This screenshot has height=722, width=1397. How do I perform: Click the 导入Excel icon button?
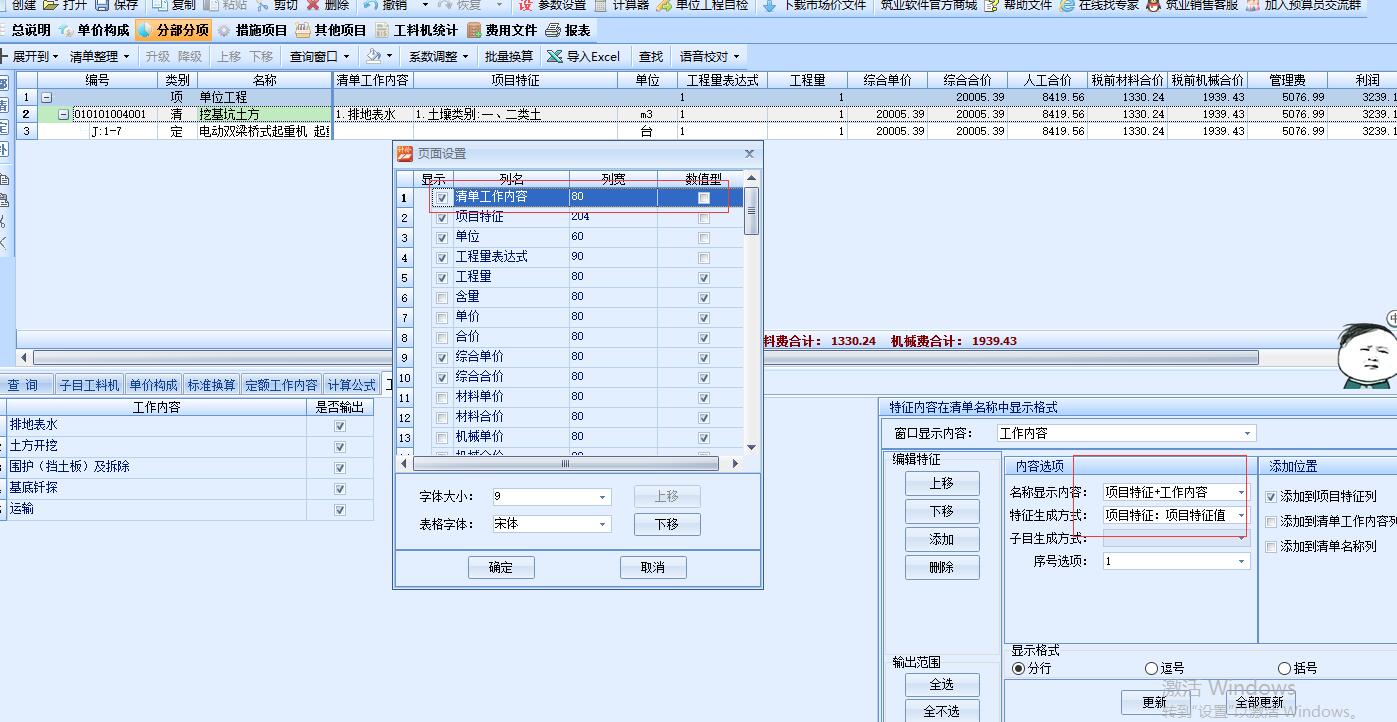click(x=555, y=57)
